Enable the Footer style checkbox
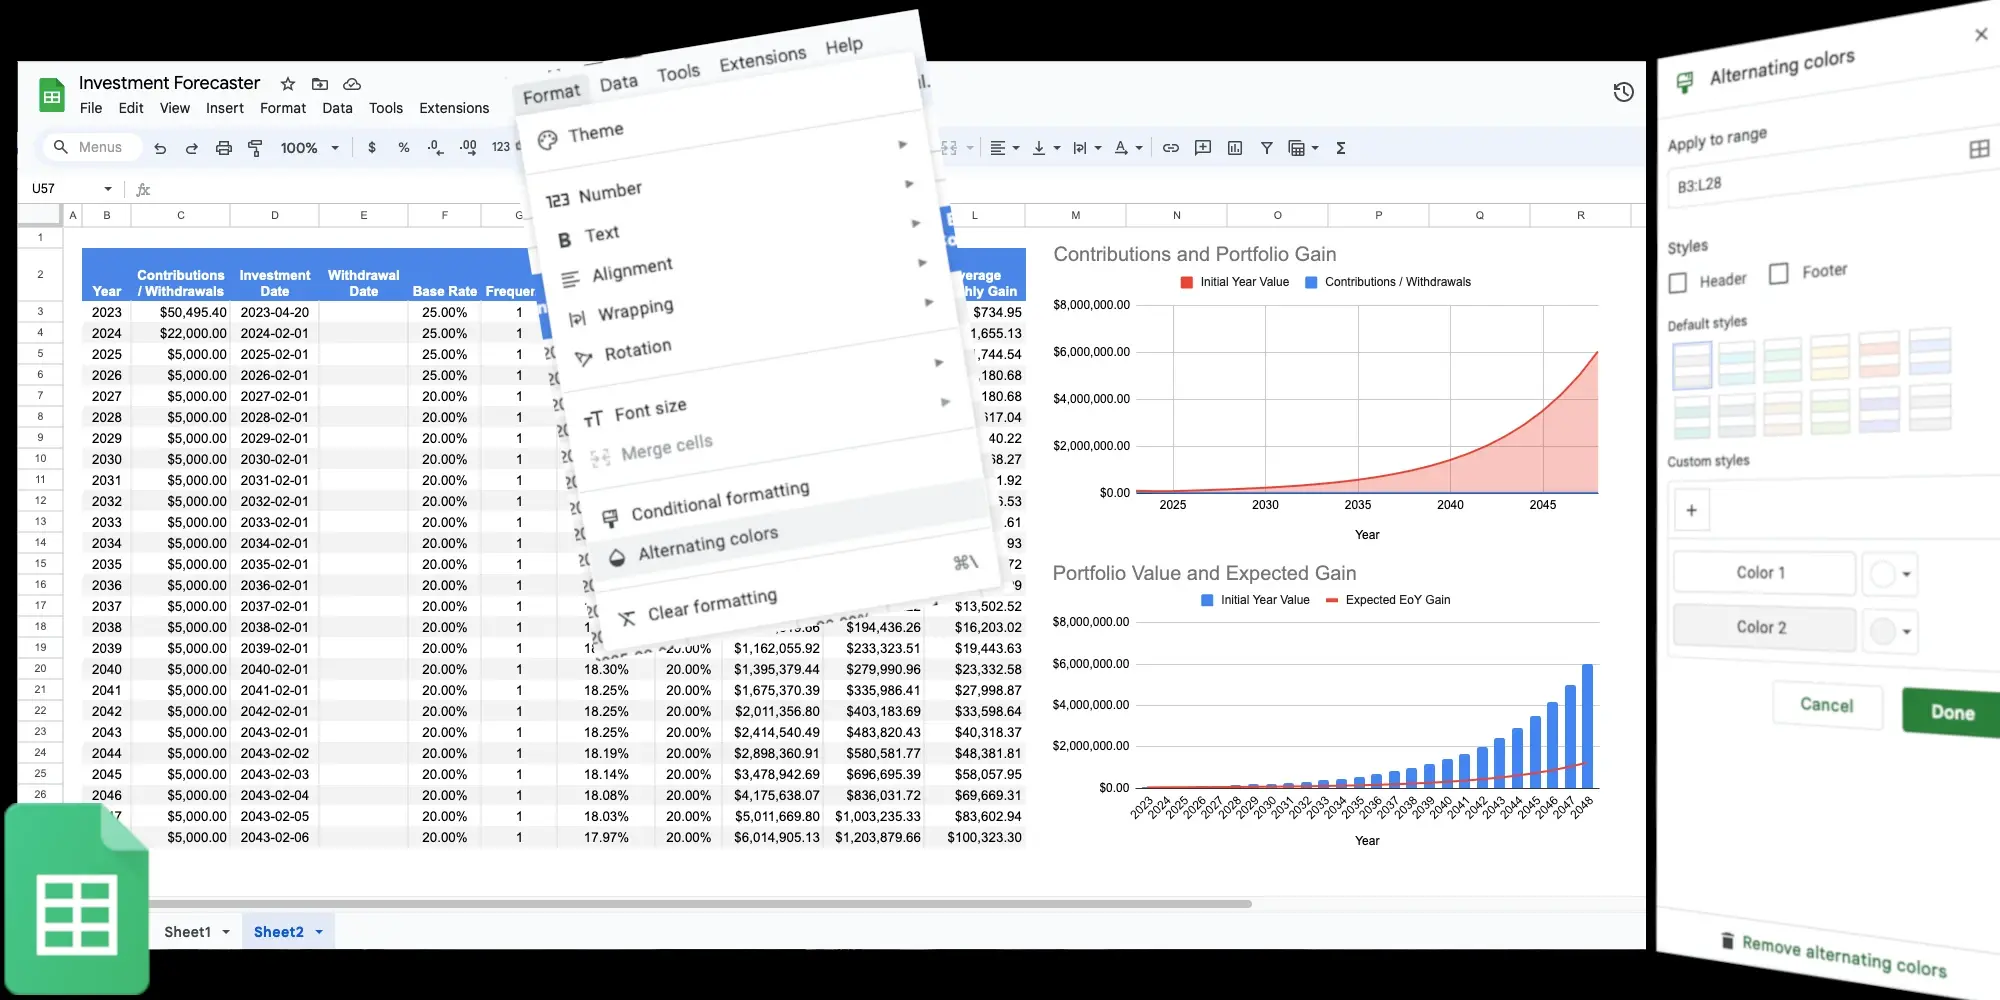This screenshot has width=2000, height=1000. pos(1779,272)
